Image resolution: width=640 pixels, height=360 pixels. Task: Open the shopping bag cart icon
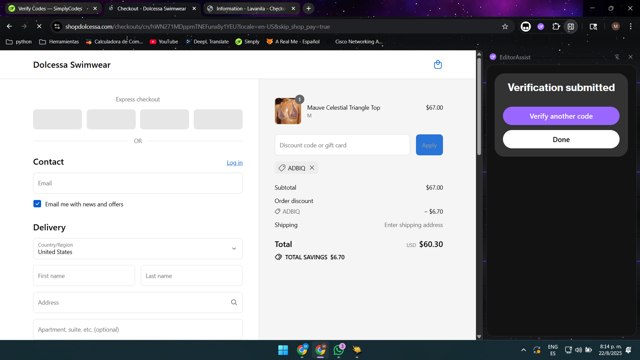[x=438, y=64]
